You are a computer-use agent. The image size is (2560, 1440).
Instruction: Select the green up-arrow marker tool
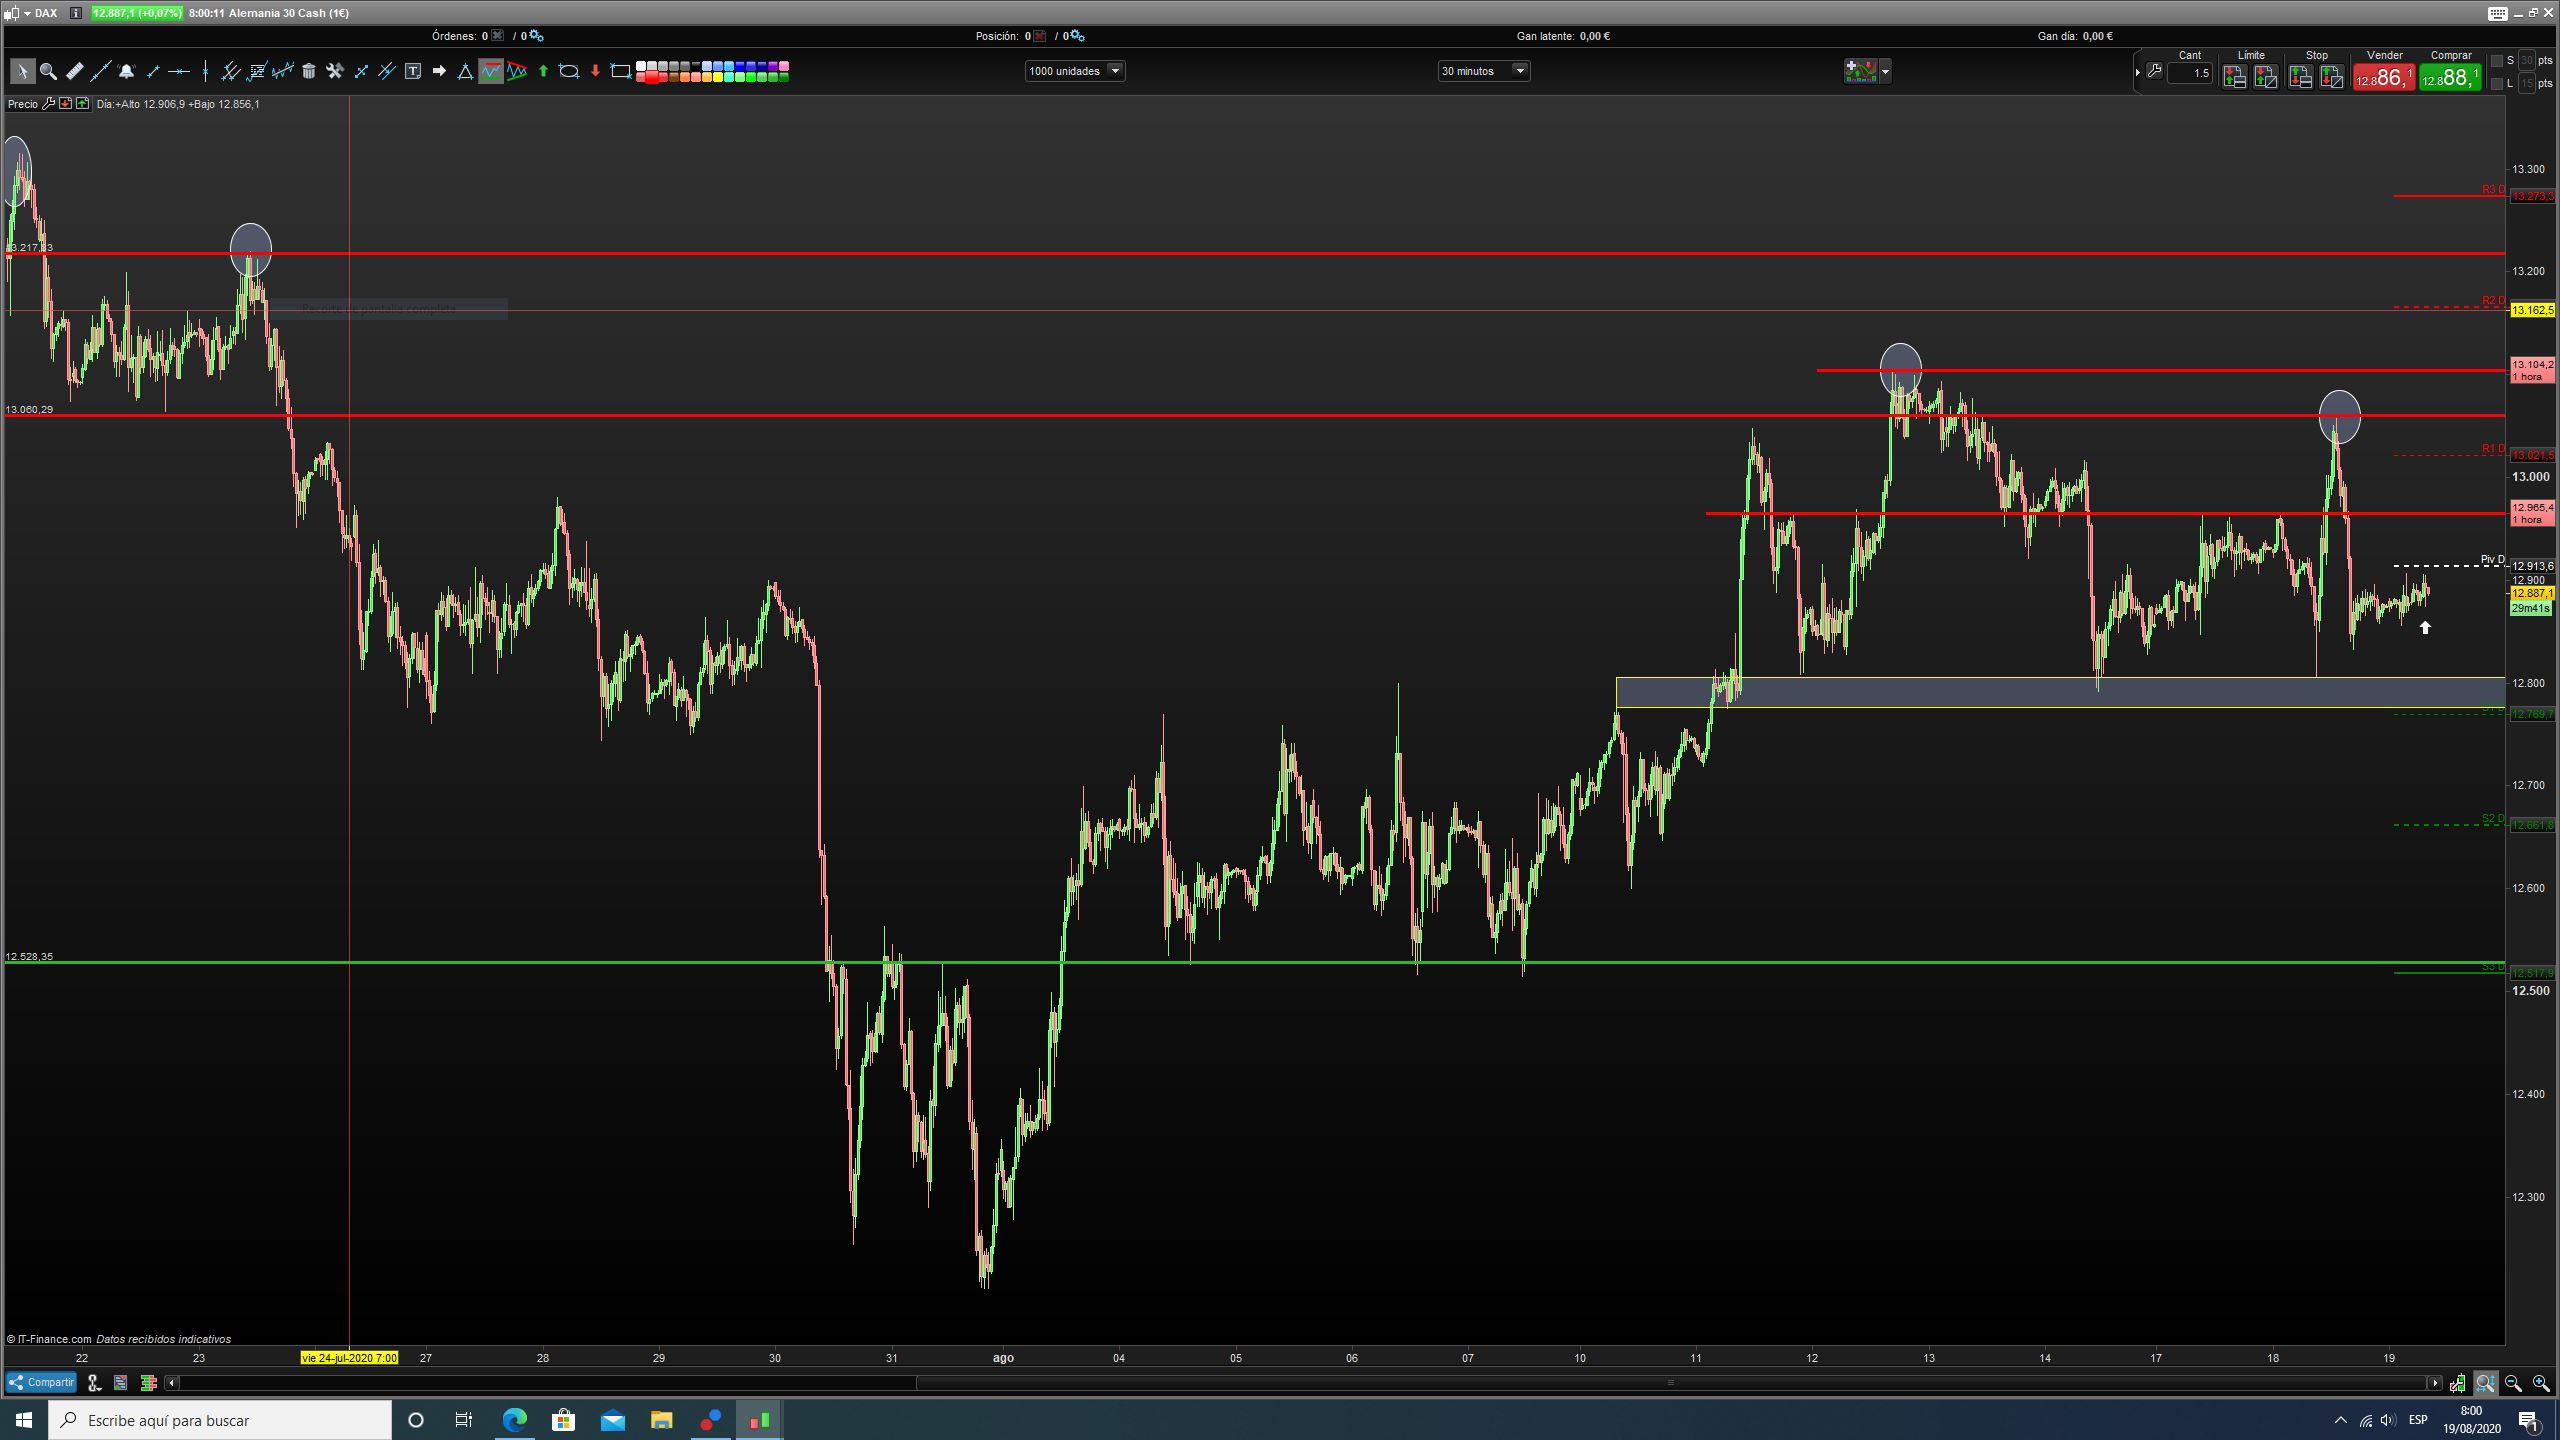point(543,71)
